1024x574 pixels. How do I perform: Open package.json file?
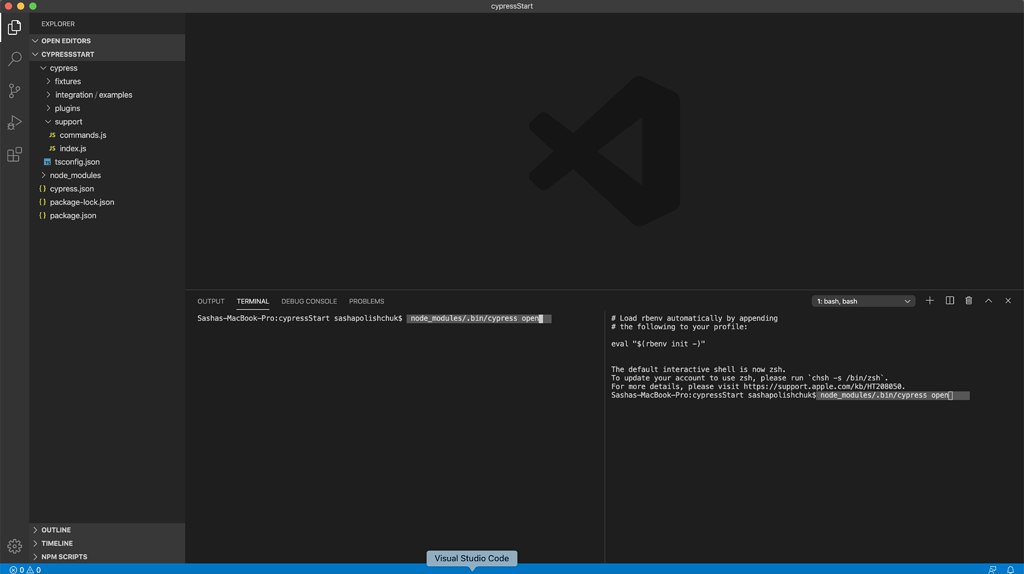pyautogui.click(x=72, y=215)
